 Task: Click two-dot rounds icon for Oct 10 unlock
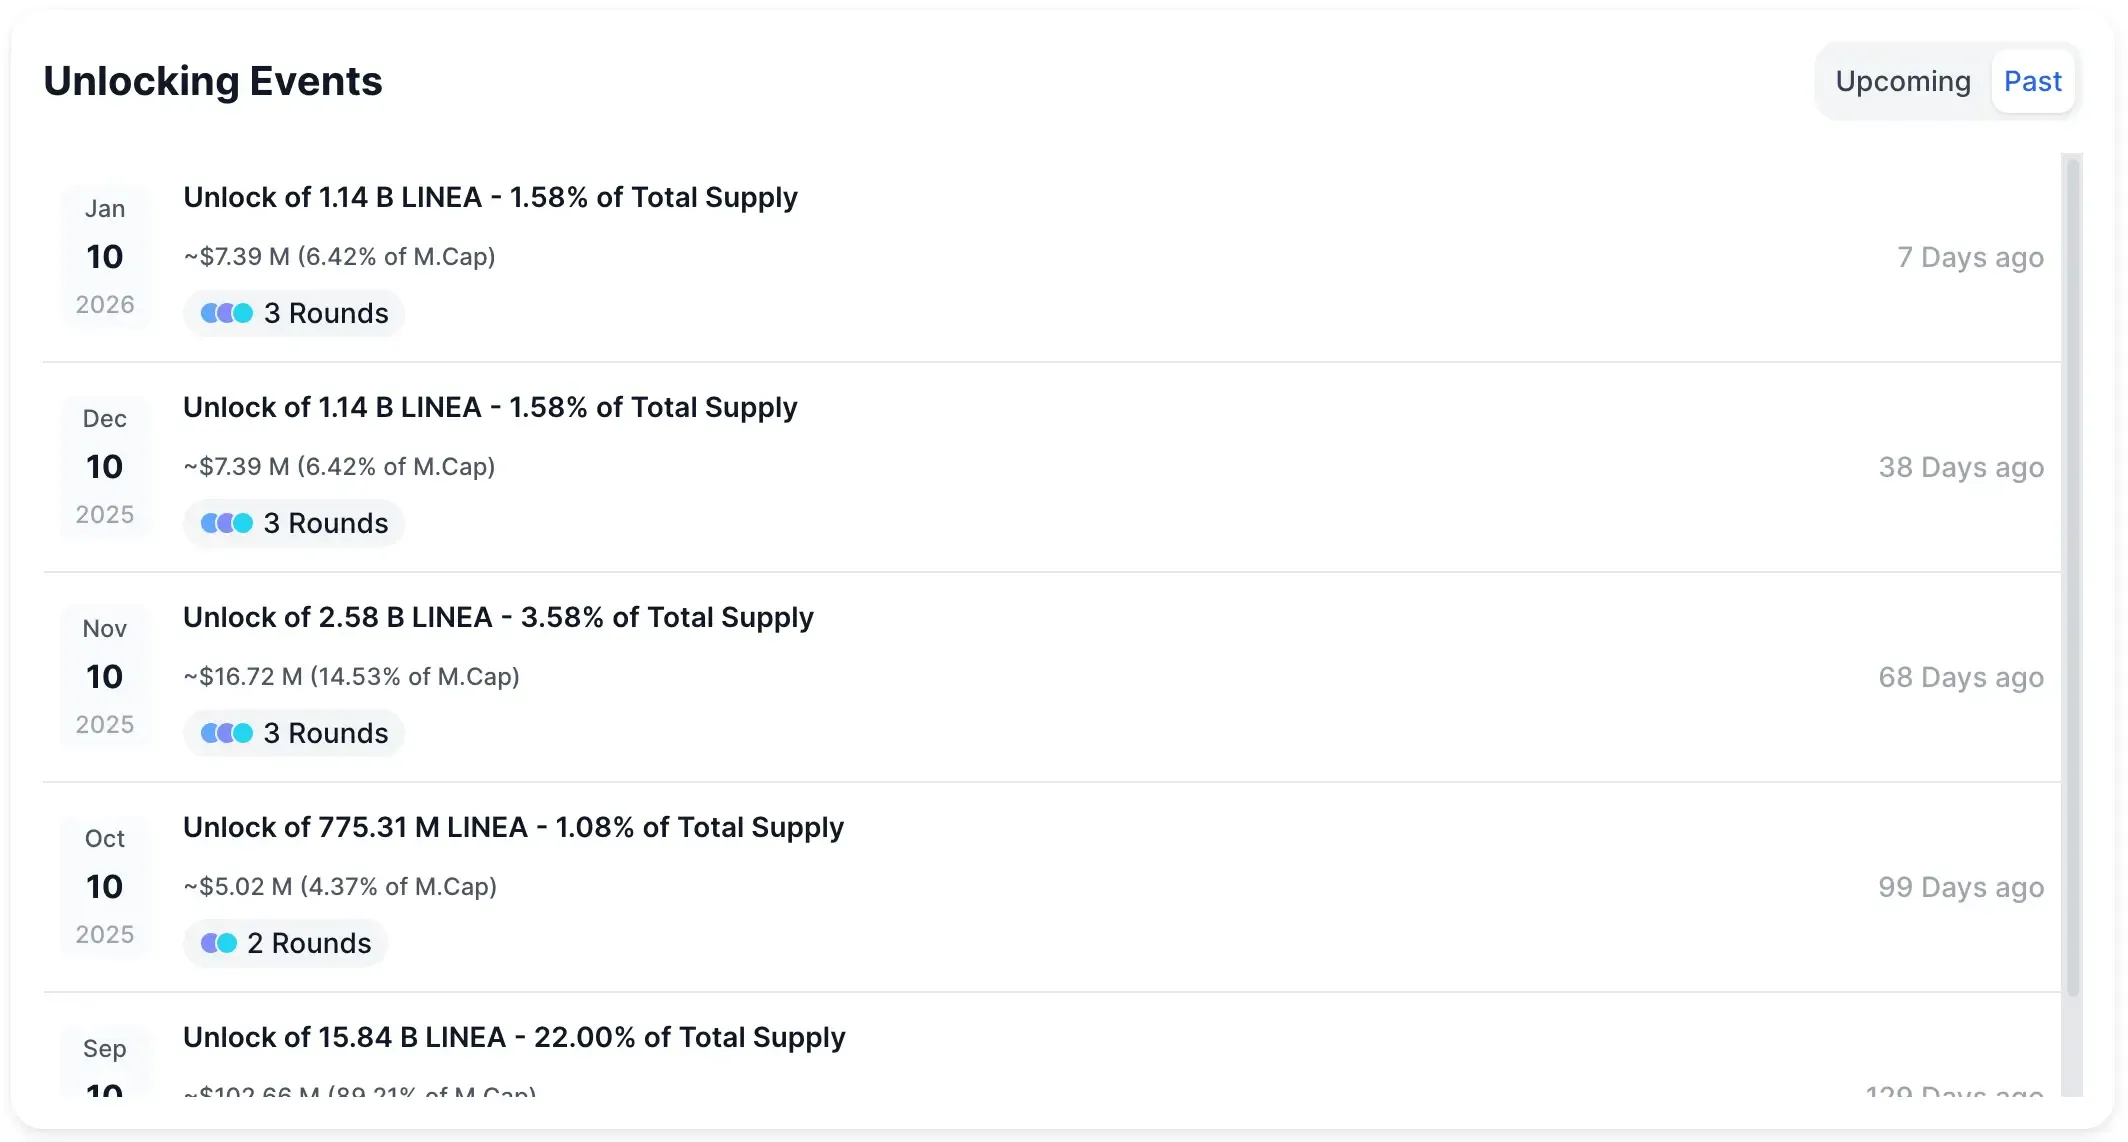219,943
